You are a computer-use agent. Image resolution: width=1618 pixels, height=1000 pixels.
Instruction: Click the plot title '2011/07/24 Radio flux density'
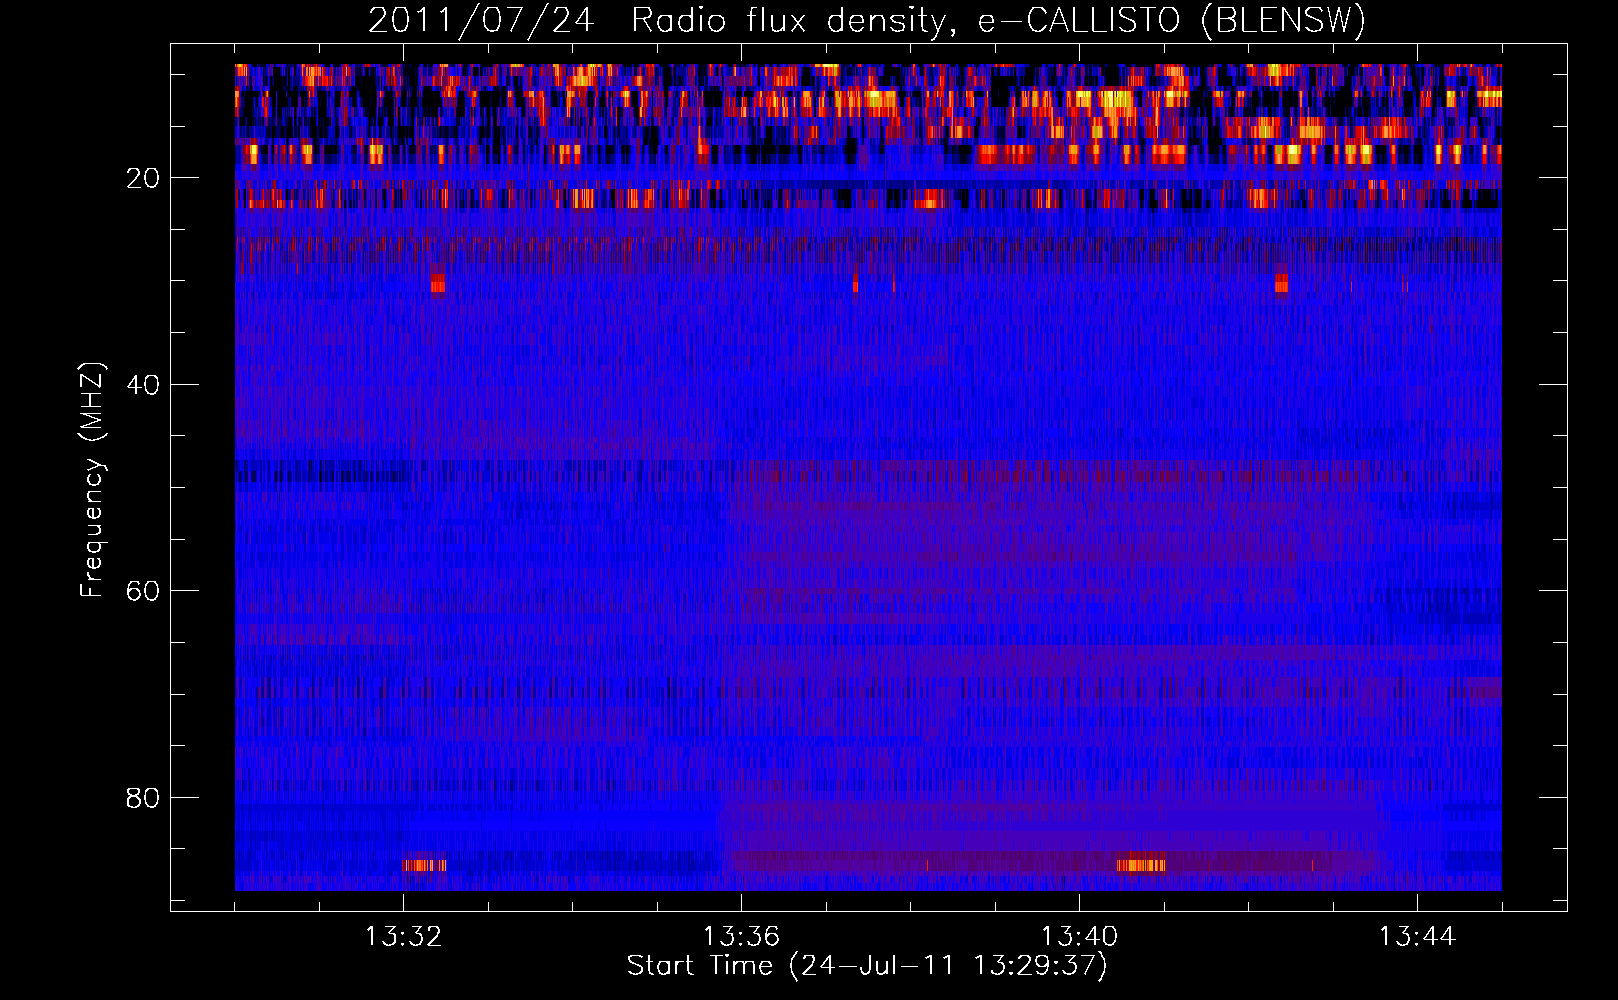[x=867, y=21]
